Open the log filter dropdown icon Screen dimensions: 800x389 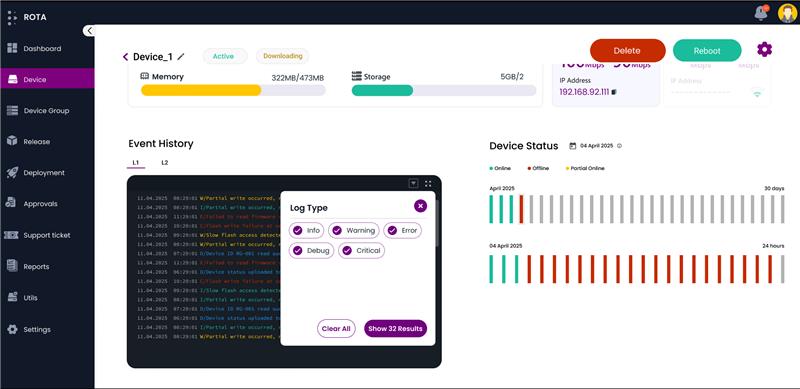pyautogui.click(x=414, y=183)
